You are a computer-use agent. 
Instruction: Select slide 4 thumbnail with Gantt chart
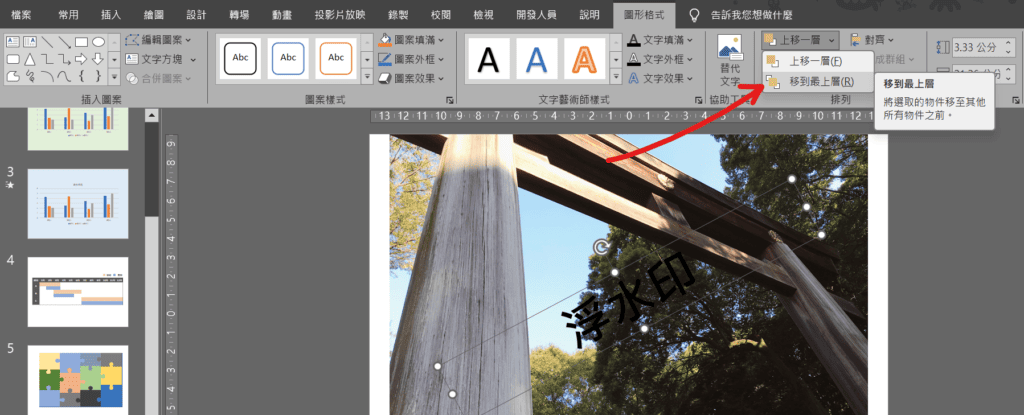[78, 291]
